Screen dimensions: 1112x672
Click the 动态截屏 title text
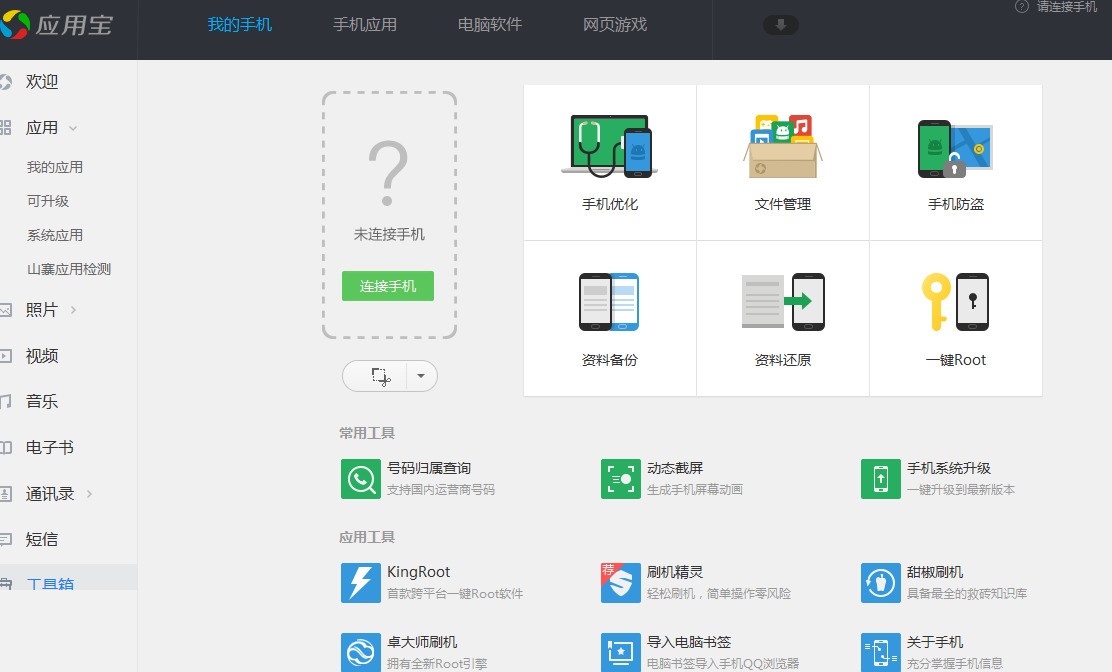(x=675, y=469)
